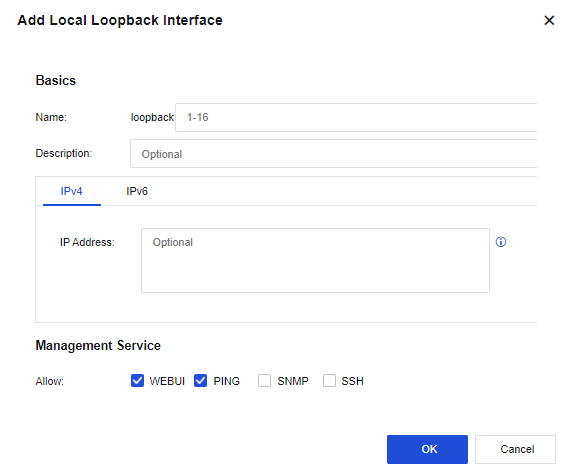Uncheck the PING management service
Viewport: 571px width, 476px height.
(x=200, y=381)
